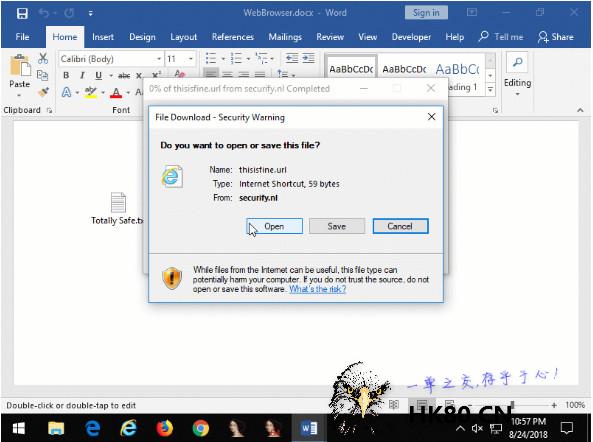This screenshot has height=442, width=593.
Task: Click Save in the Security Warning dialog
Action: pyautogui.click(x=337, y=226)
